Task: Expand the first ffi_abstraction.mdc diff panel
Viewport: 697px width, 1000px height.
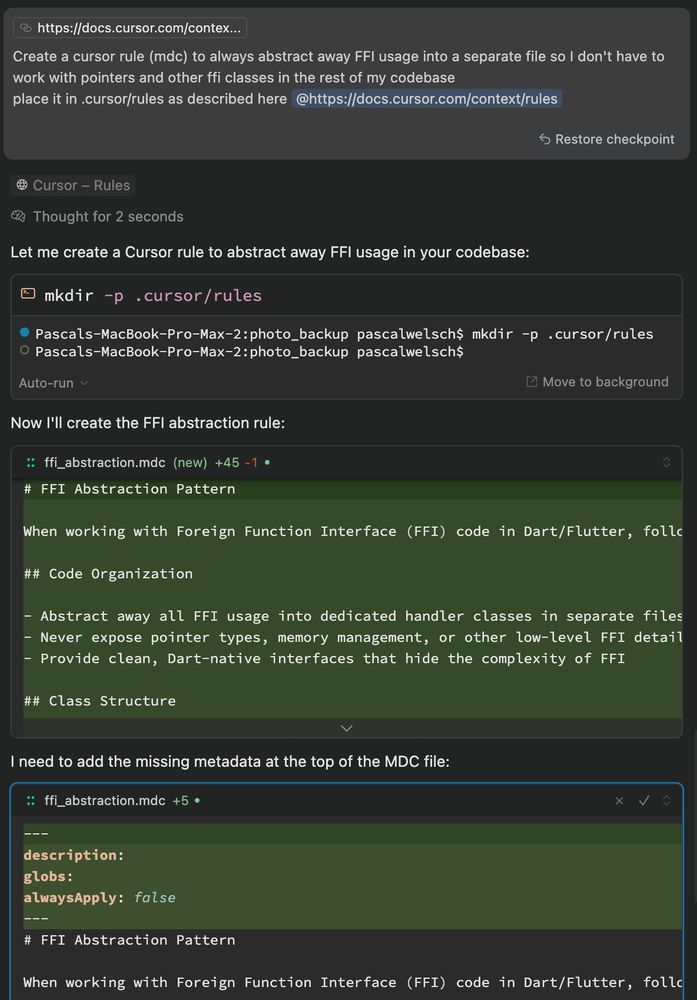Action: tap(666, 462)
